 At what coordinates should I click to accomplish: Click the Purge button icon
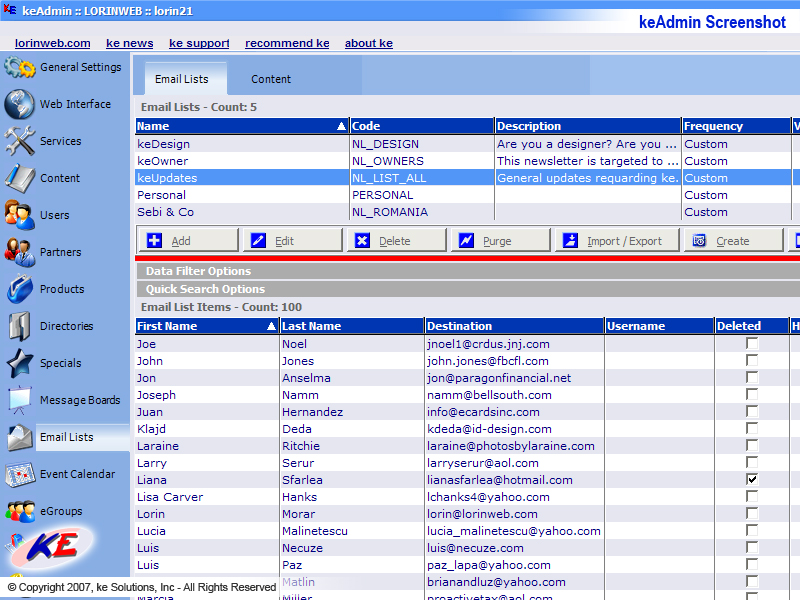(466, 240)
